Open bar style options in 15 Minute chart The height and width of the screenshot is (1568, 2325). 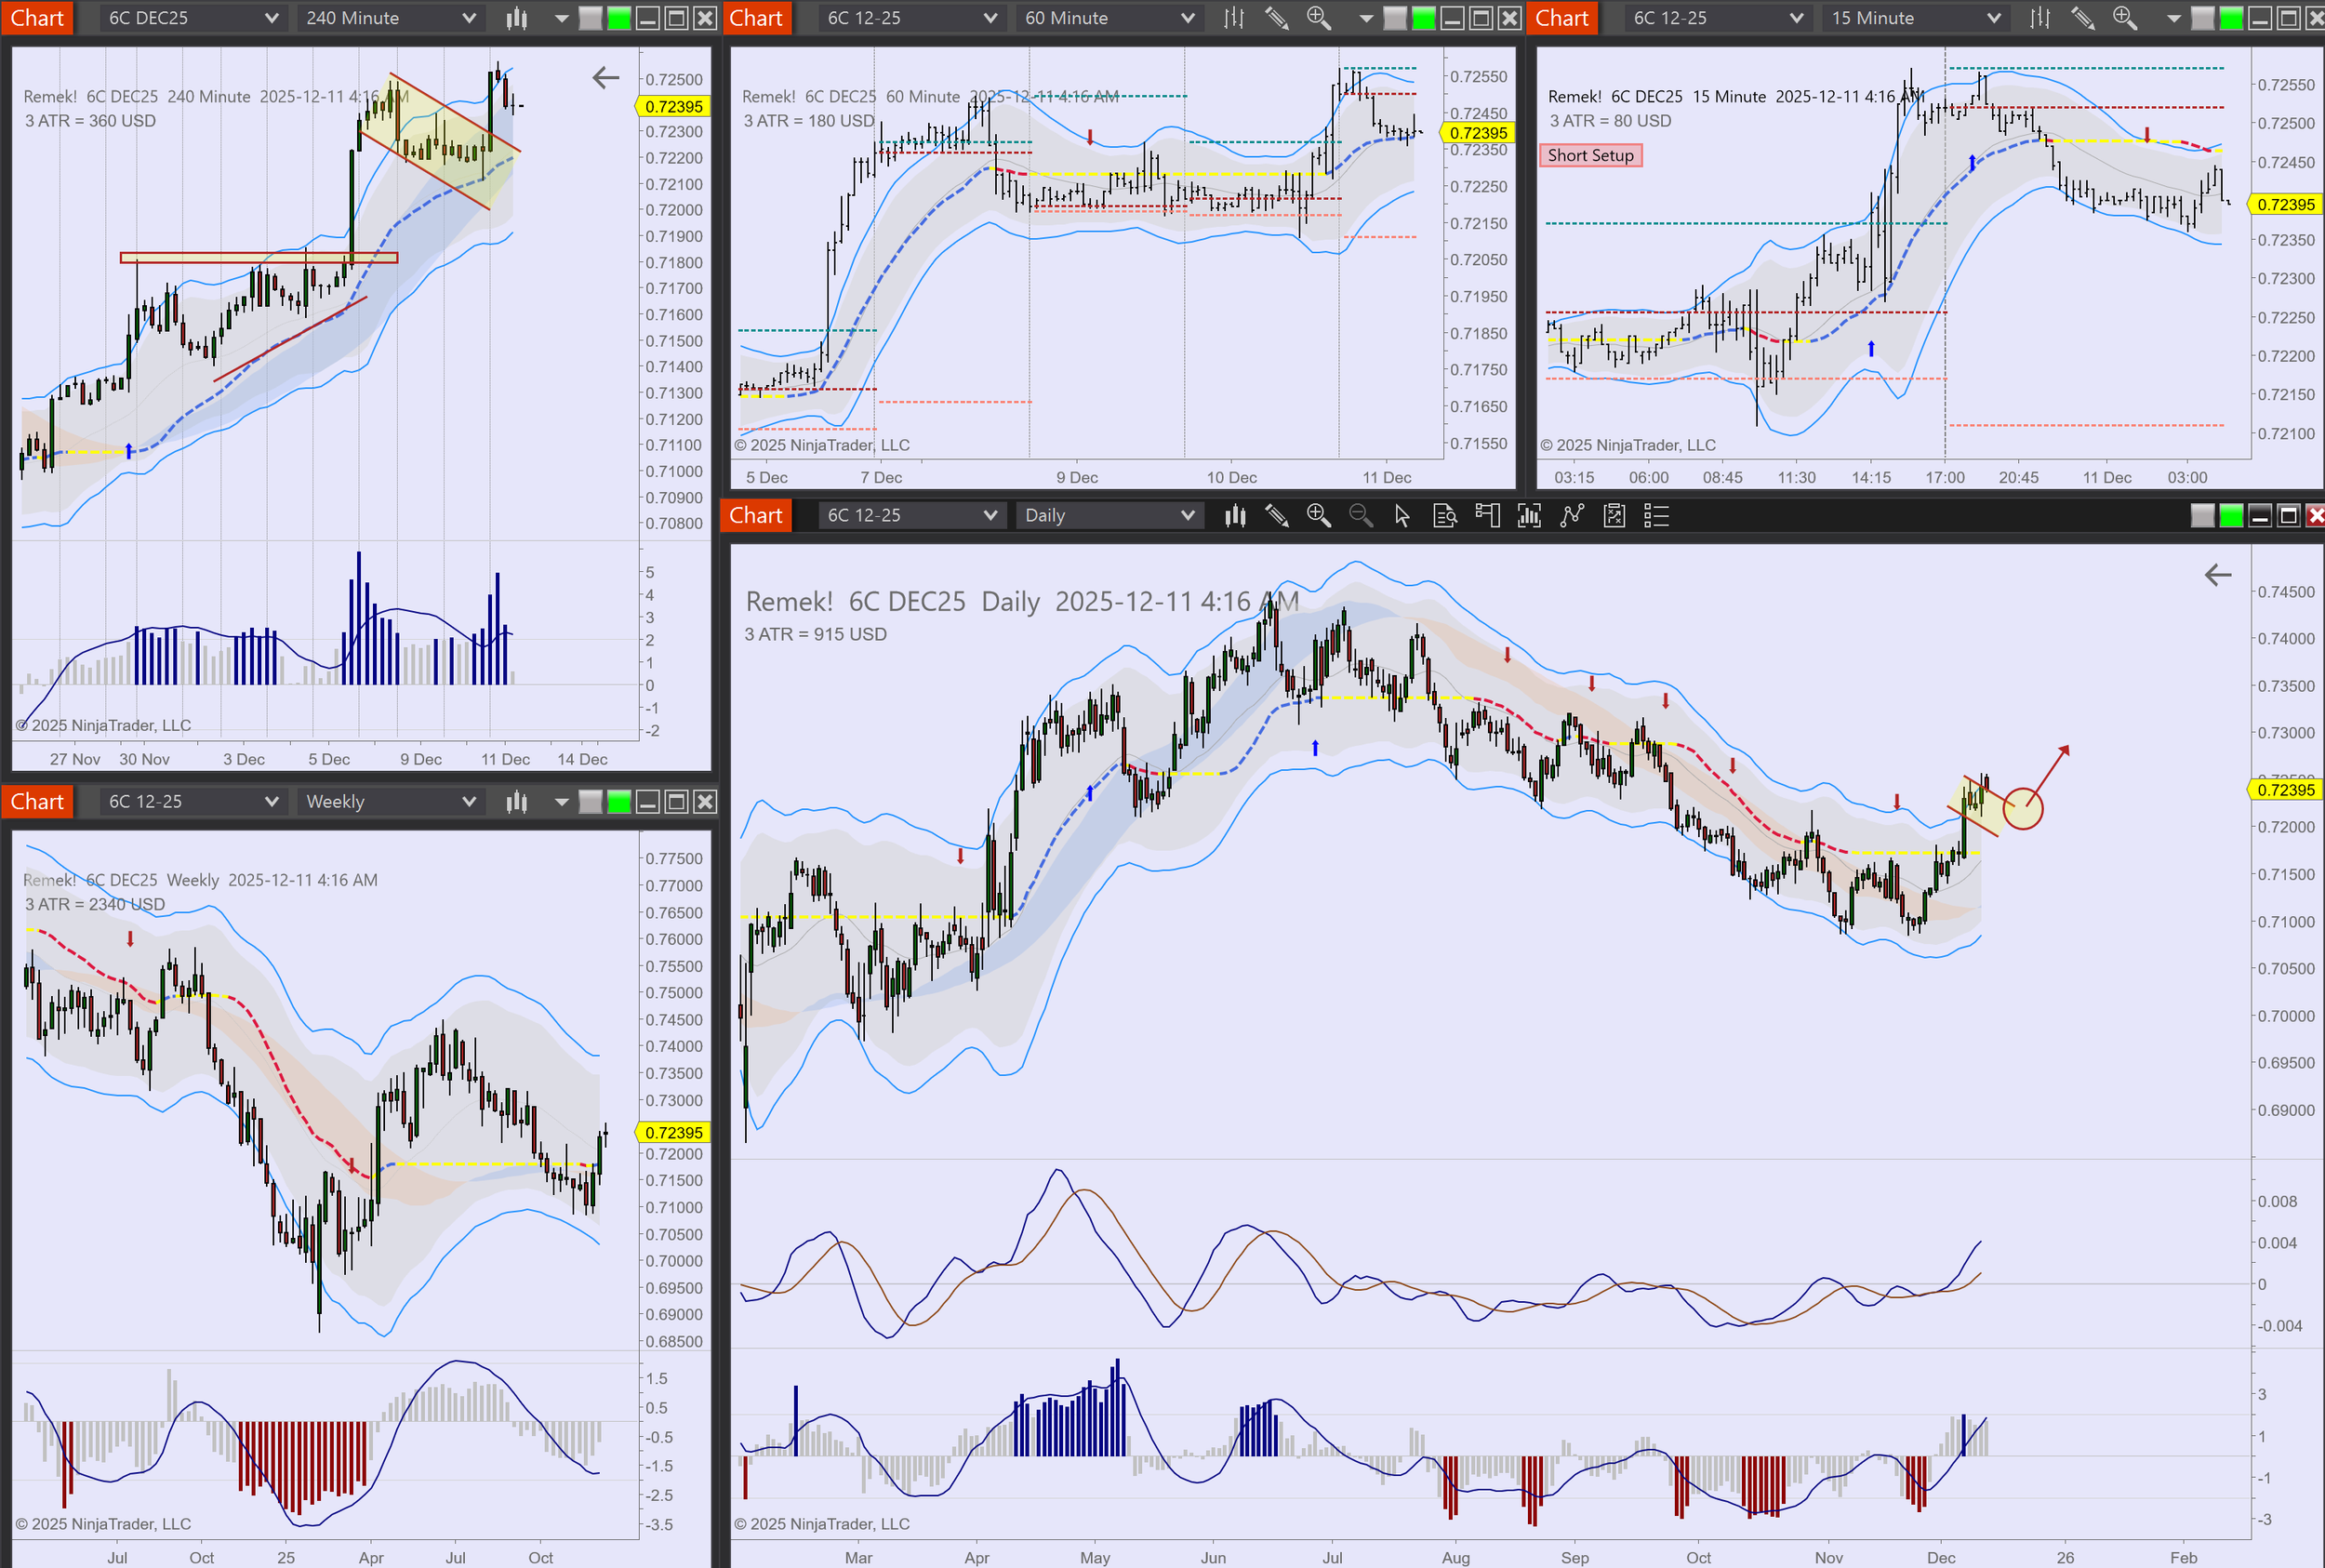[2040, 18]
